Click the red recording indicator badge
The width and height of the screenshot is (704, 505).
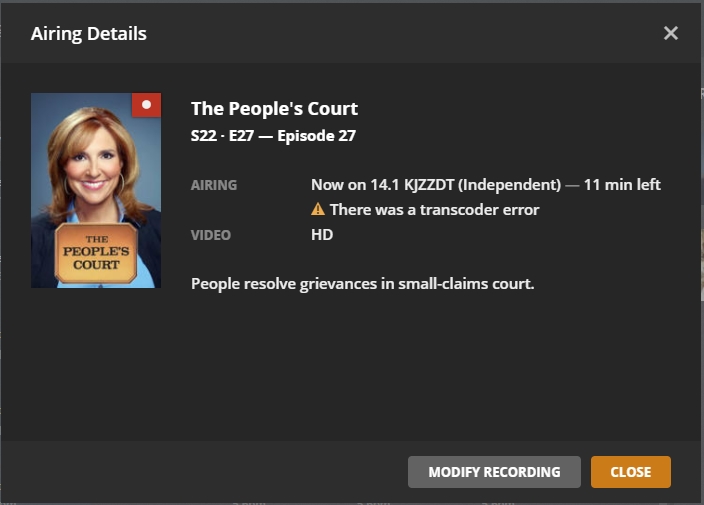coord(146,105)
